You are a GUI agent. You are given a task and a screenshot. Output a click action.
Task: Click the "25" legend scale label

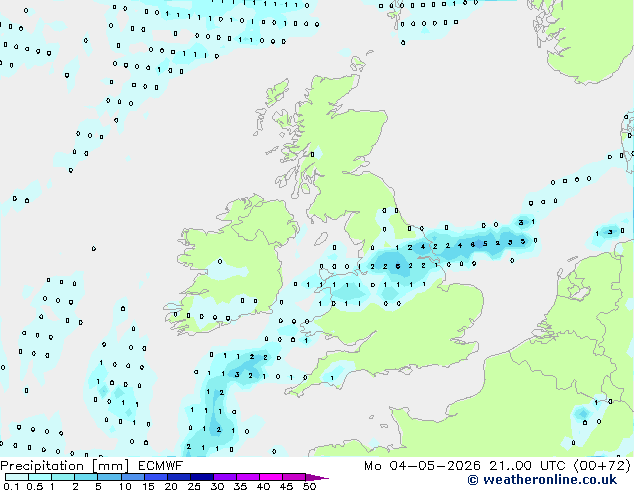(x=194, y=486)
